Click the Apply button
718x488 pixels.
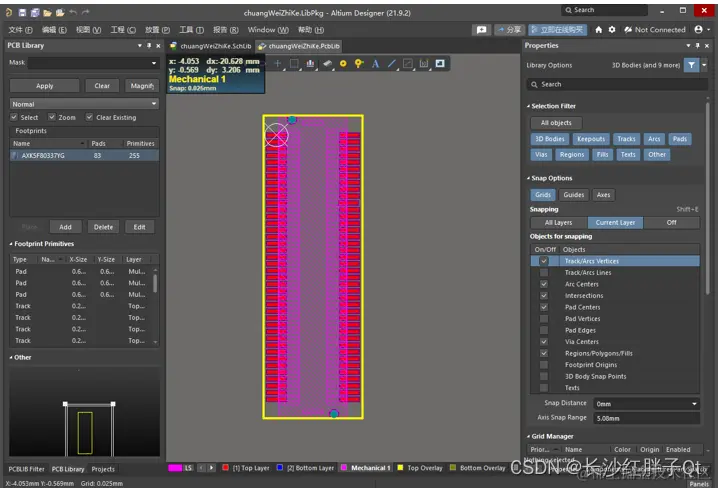[44, 86]
